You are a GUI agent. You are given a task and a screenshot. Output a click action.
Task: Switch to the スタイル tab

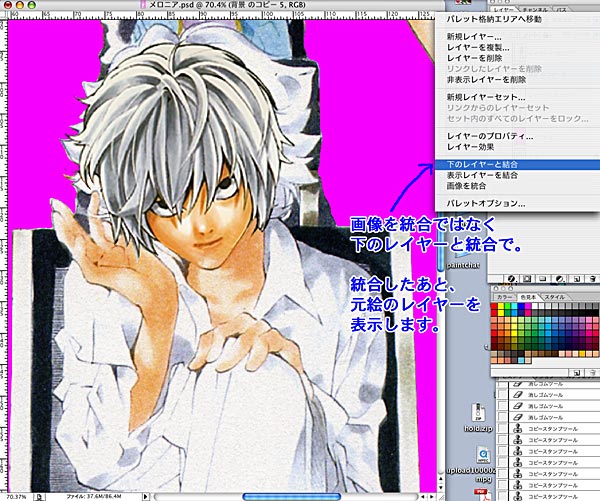(555, 297)
